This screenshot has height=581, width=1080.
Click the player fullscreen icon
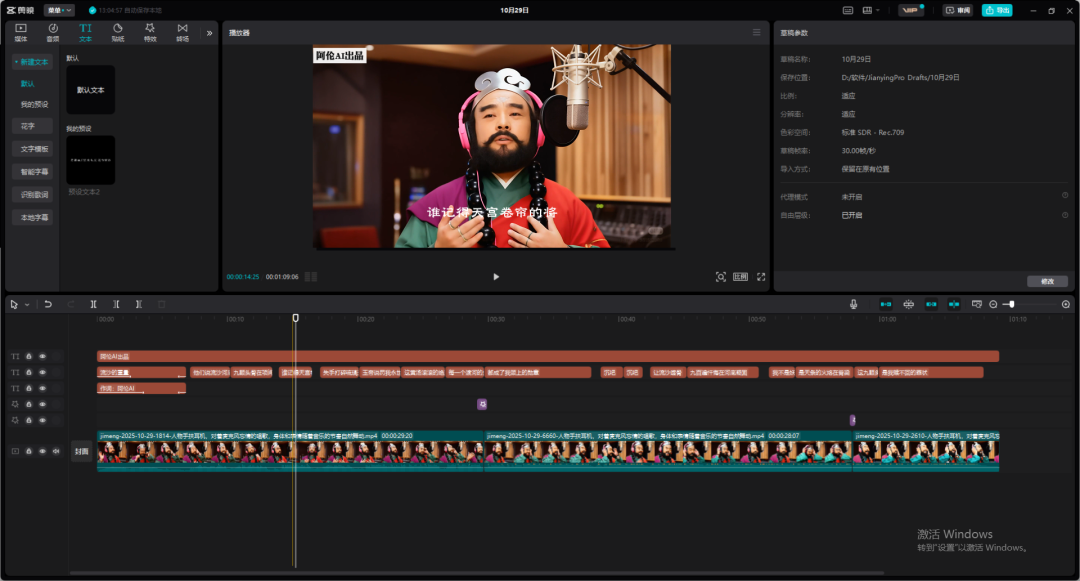760,277
